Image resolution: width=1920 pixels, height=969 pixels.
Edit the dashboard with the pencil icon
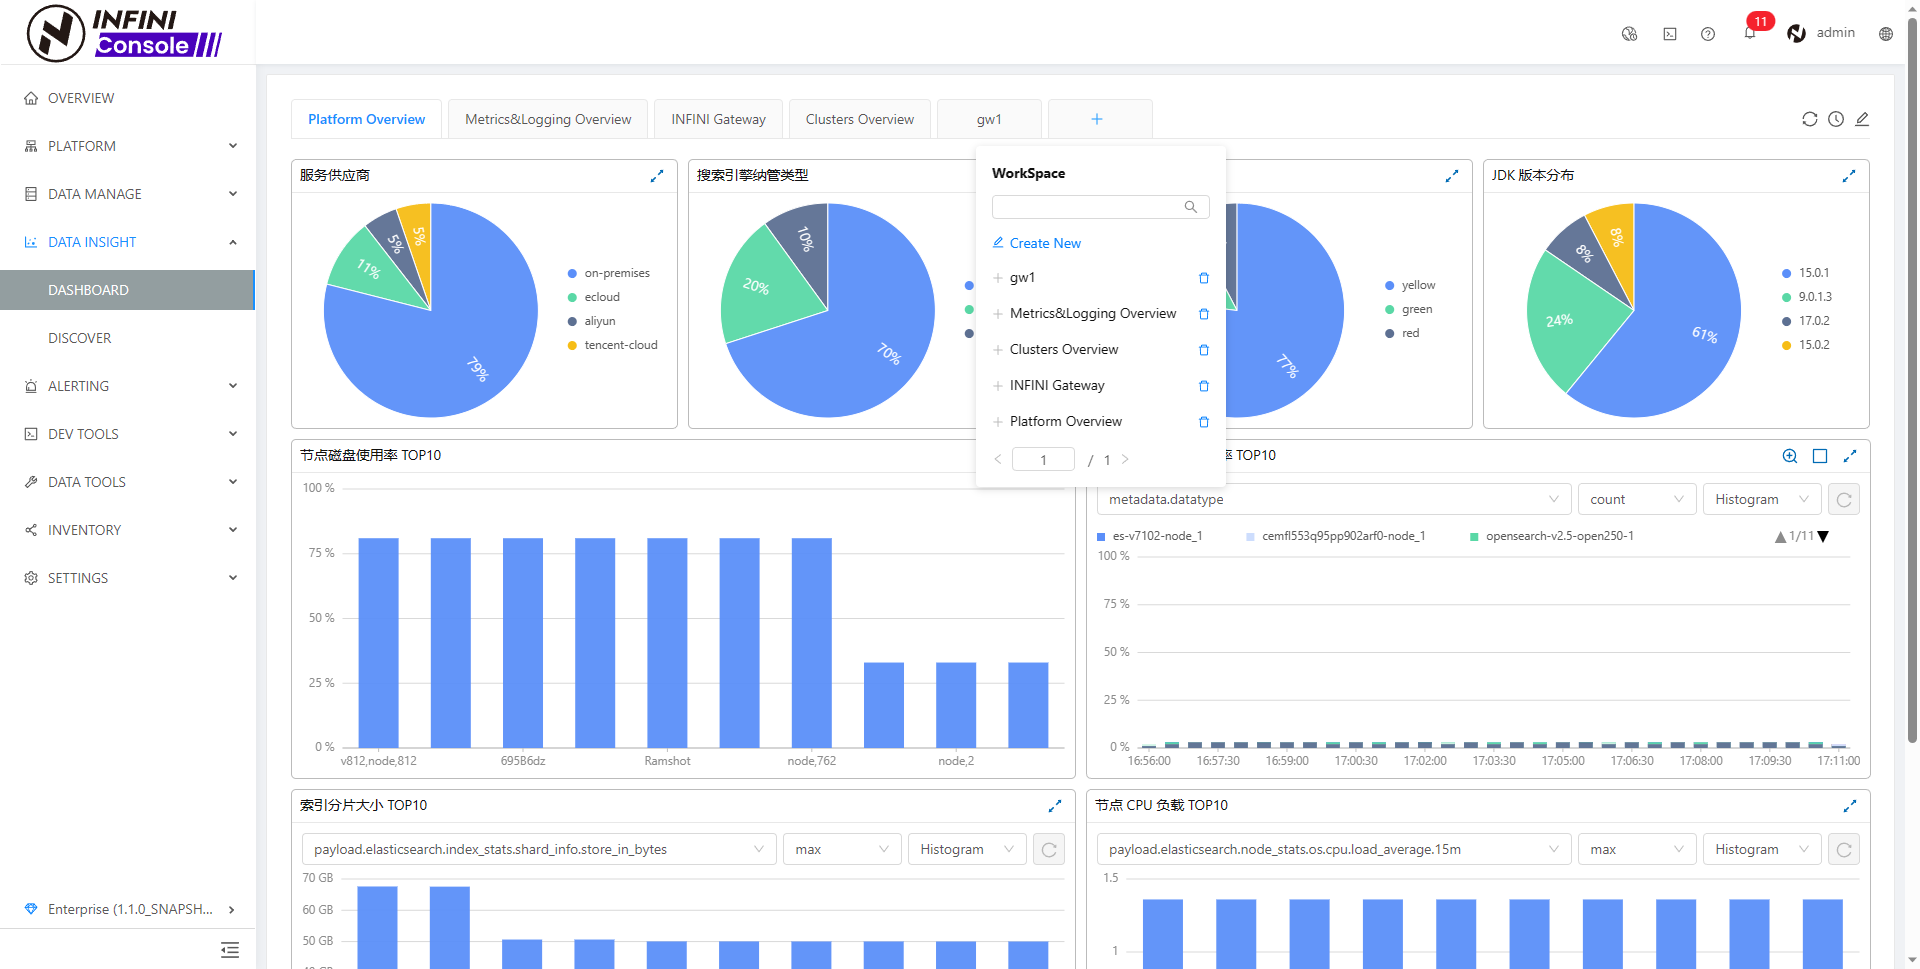[1862, 119]
